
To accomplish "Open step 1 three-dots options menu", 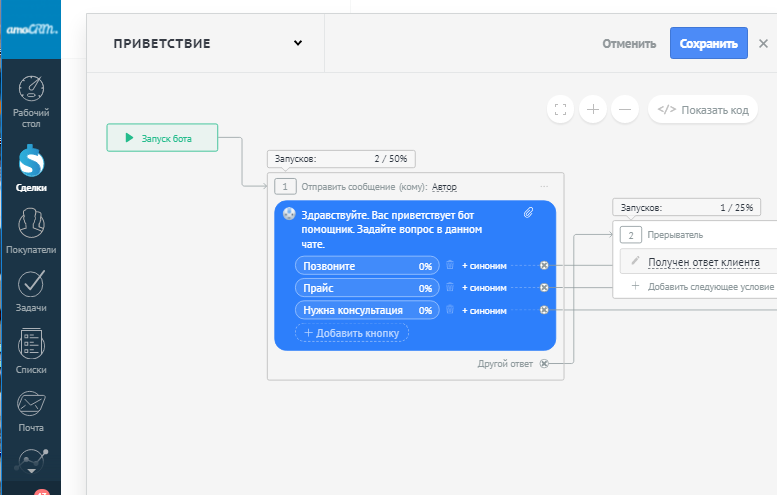I will (544, 187).
